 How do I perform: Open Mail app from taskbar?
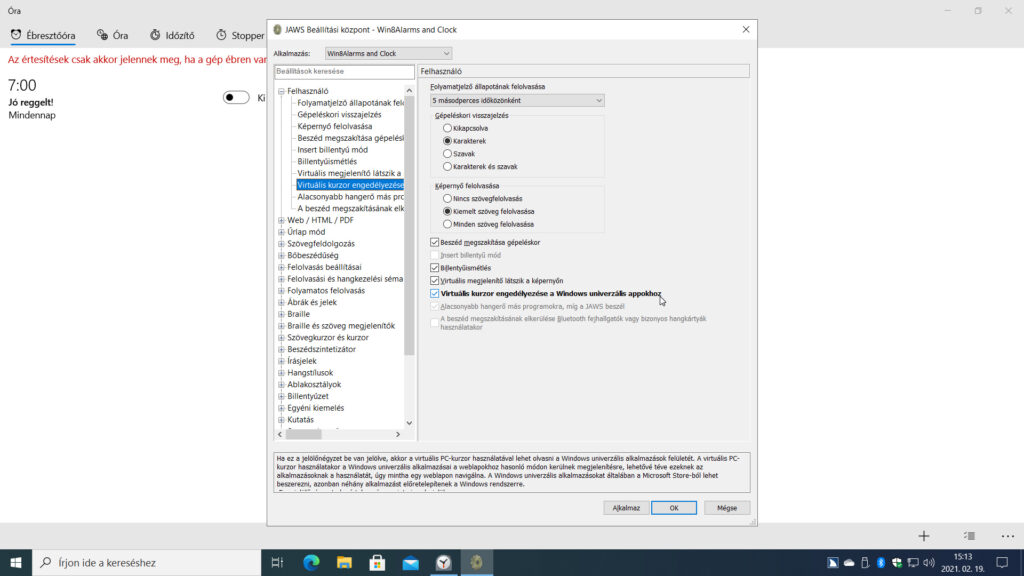click(411, 562)
